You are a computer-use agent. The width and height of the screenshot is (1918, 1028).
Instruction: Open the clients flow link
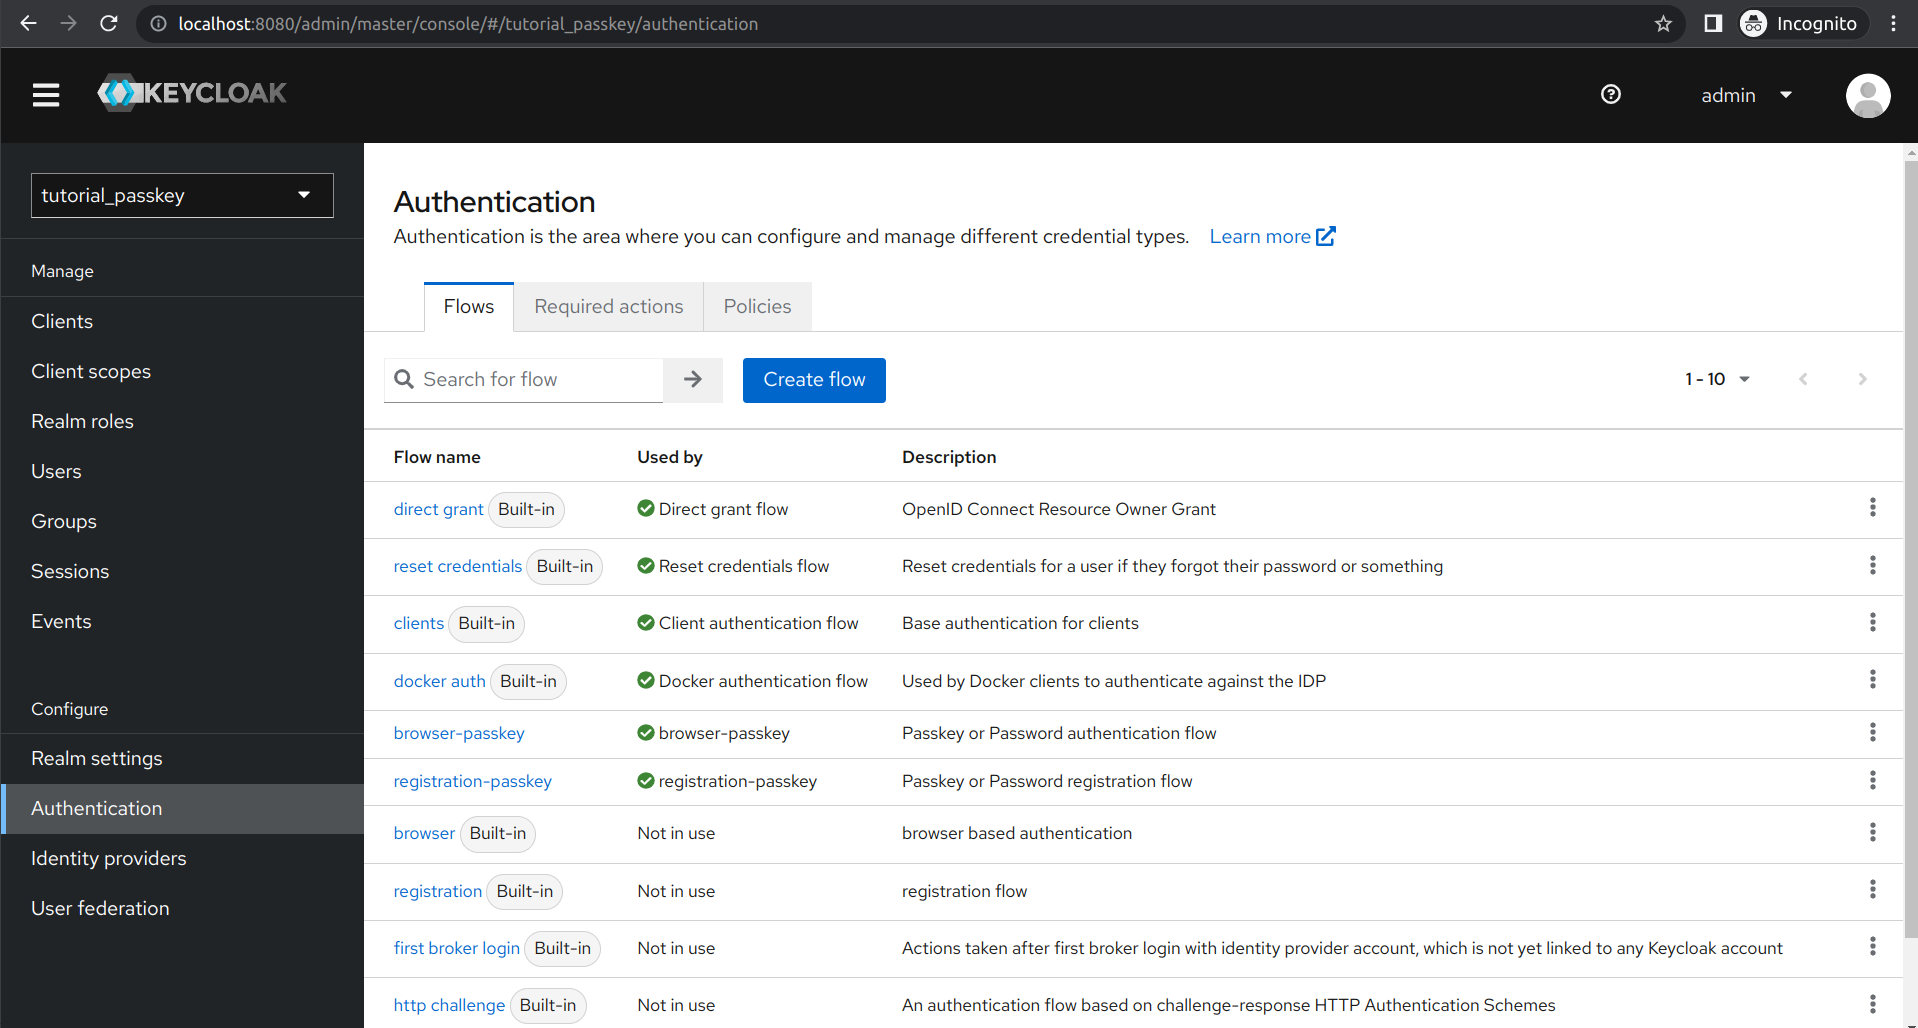coord(418,623)
